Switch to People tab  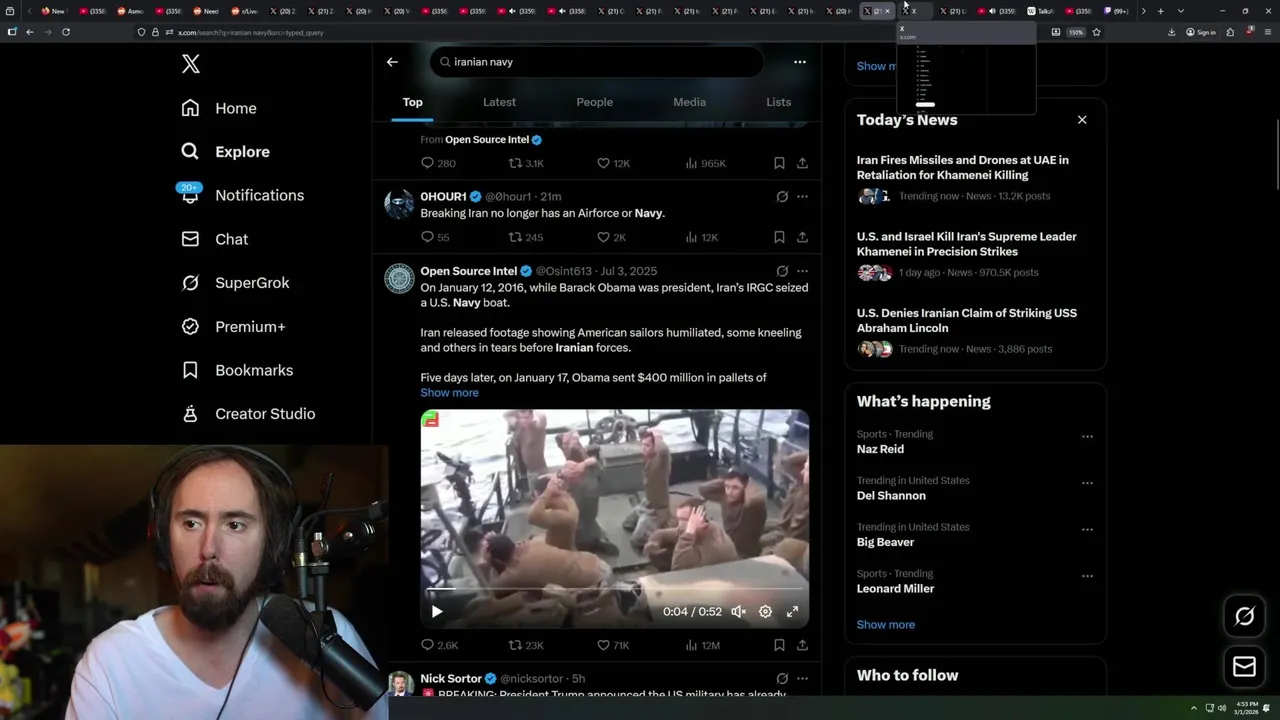pos(594,102)
